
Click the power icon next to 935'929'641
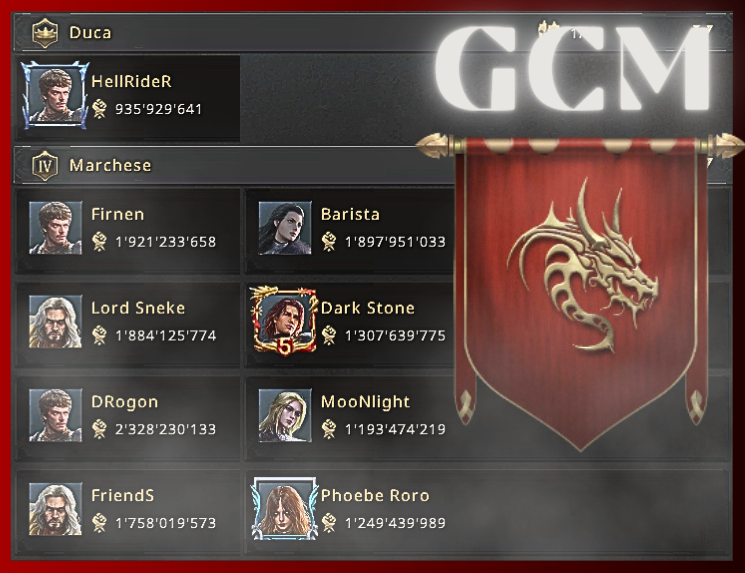[x=99, y=109]
